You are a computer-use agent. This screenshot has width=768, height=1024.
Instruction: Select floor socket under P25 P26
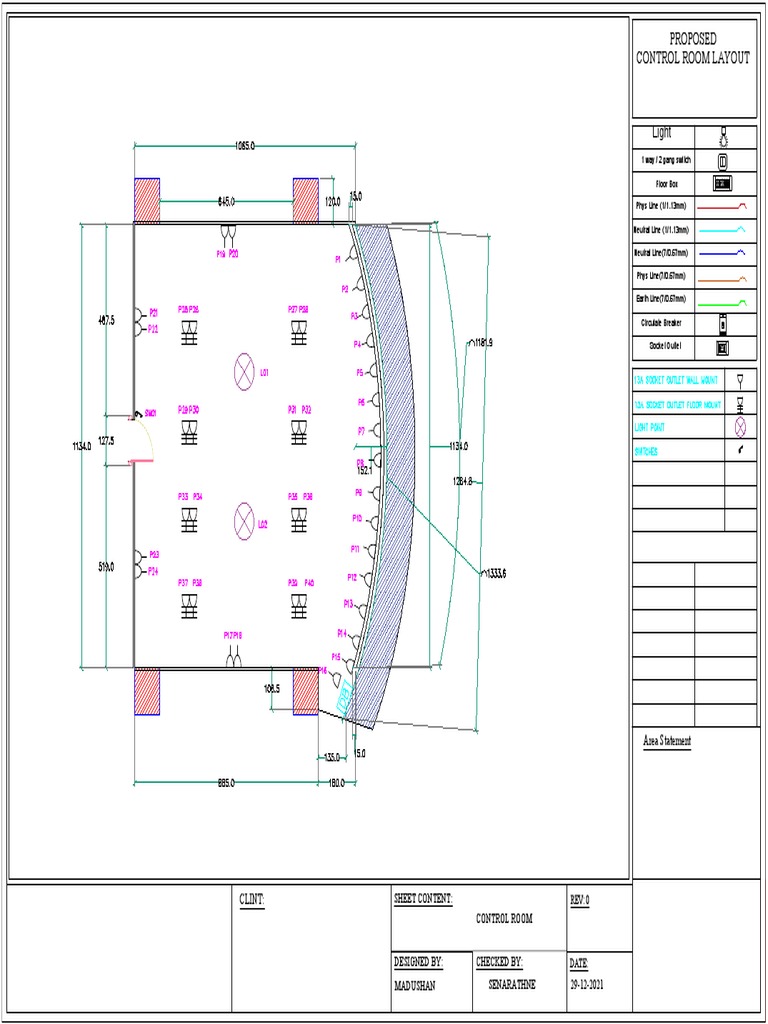[x=189, y=332]
